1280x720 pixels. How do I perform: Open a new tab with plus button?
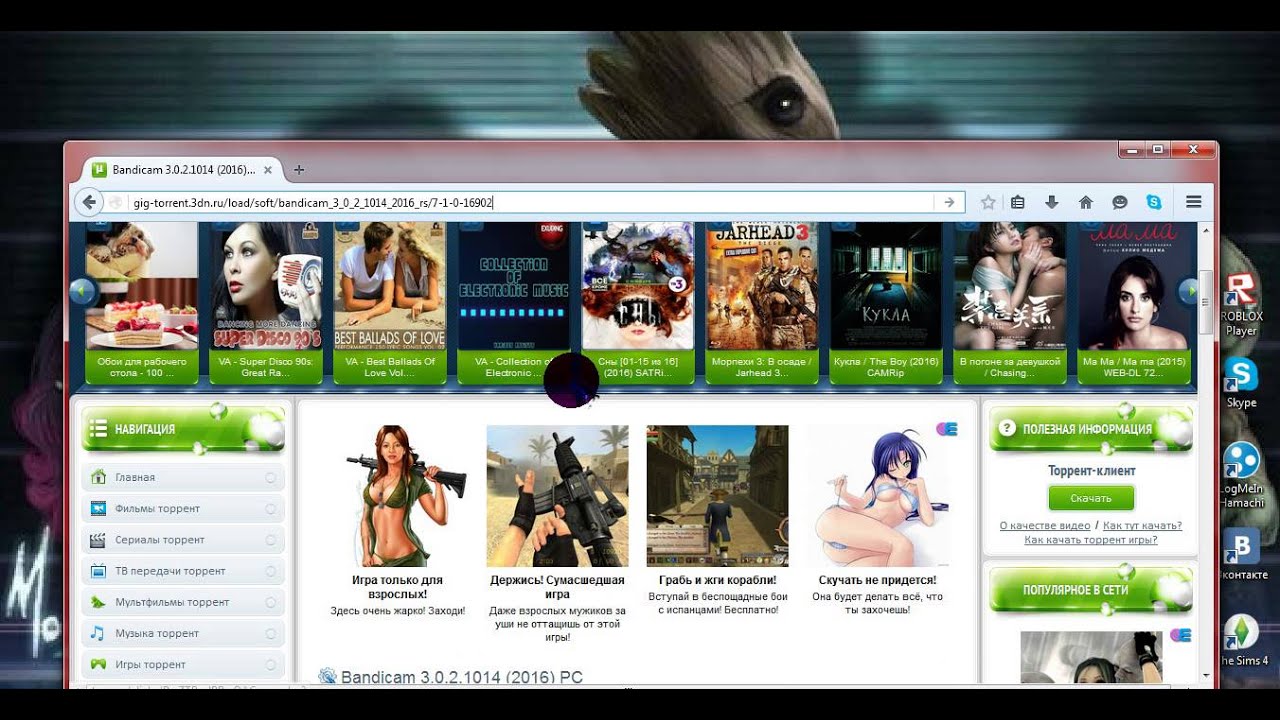click(x=298, y=170)
